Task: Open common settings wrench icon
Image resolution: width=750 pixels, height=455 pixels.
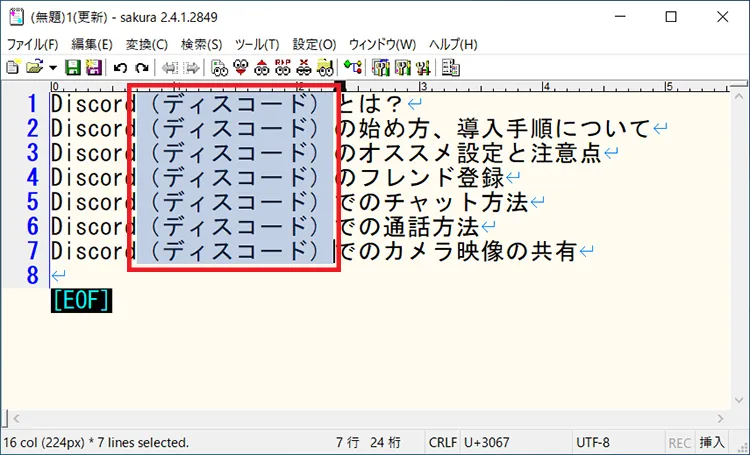Action: [423, 67]
